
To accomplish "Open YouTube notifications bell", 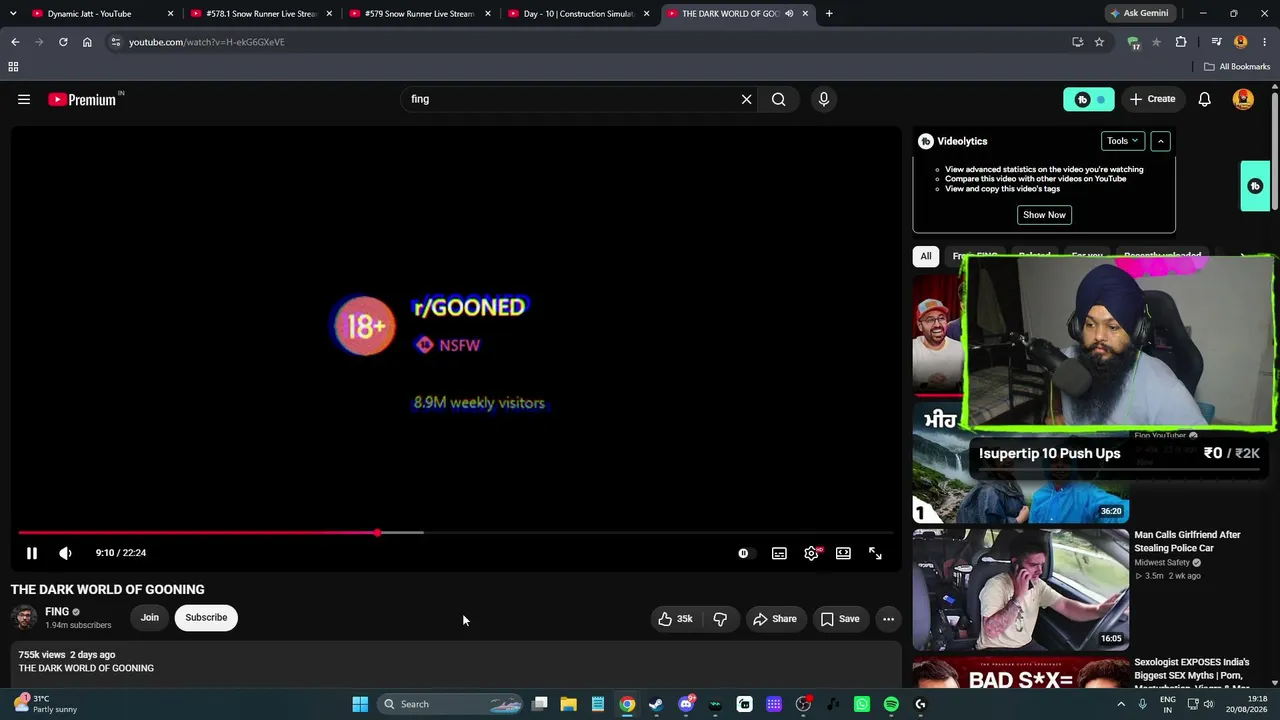I will click(1205, 99).
